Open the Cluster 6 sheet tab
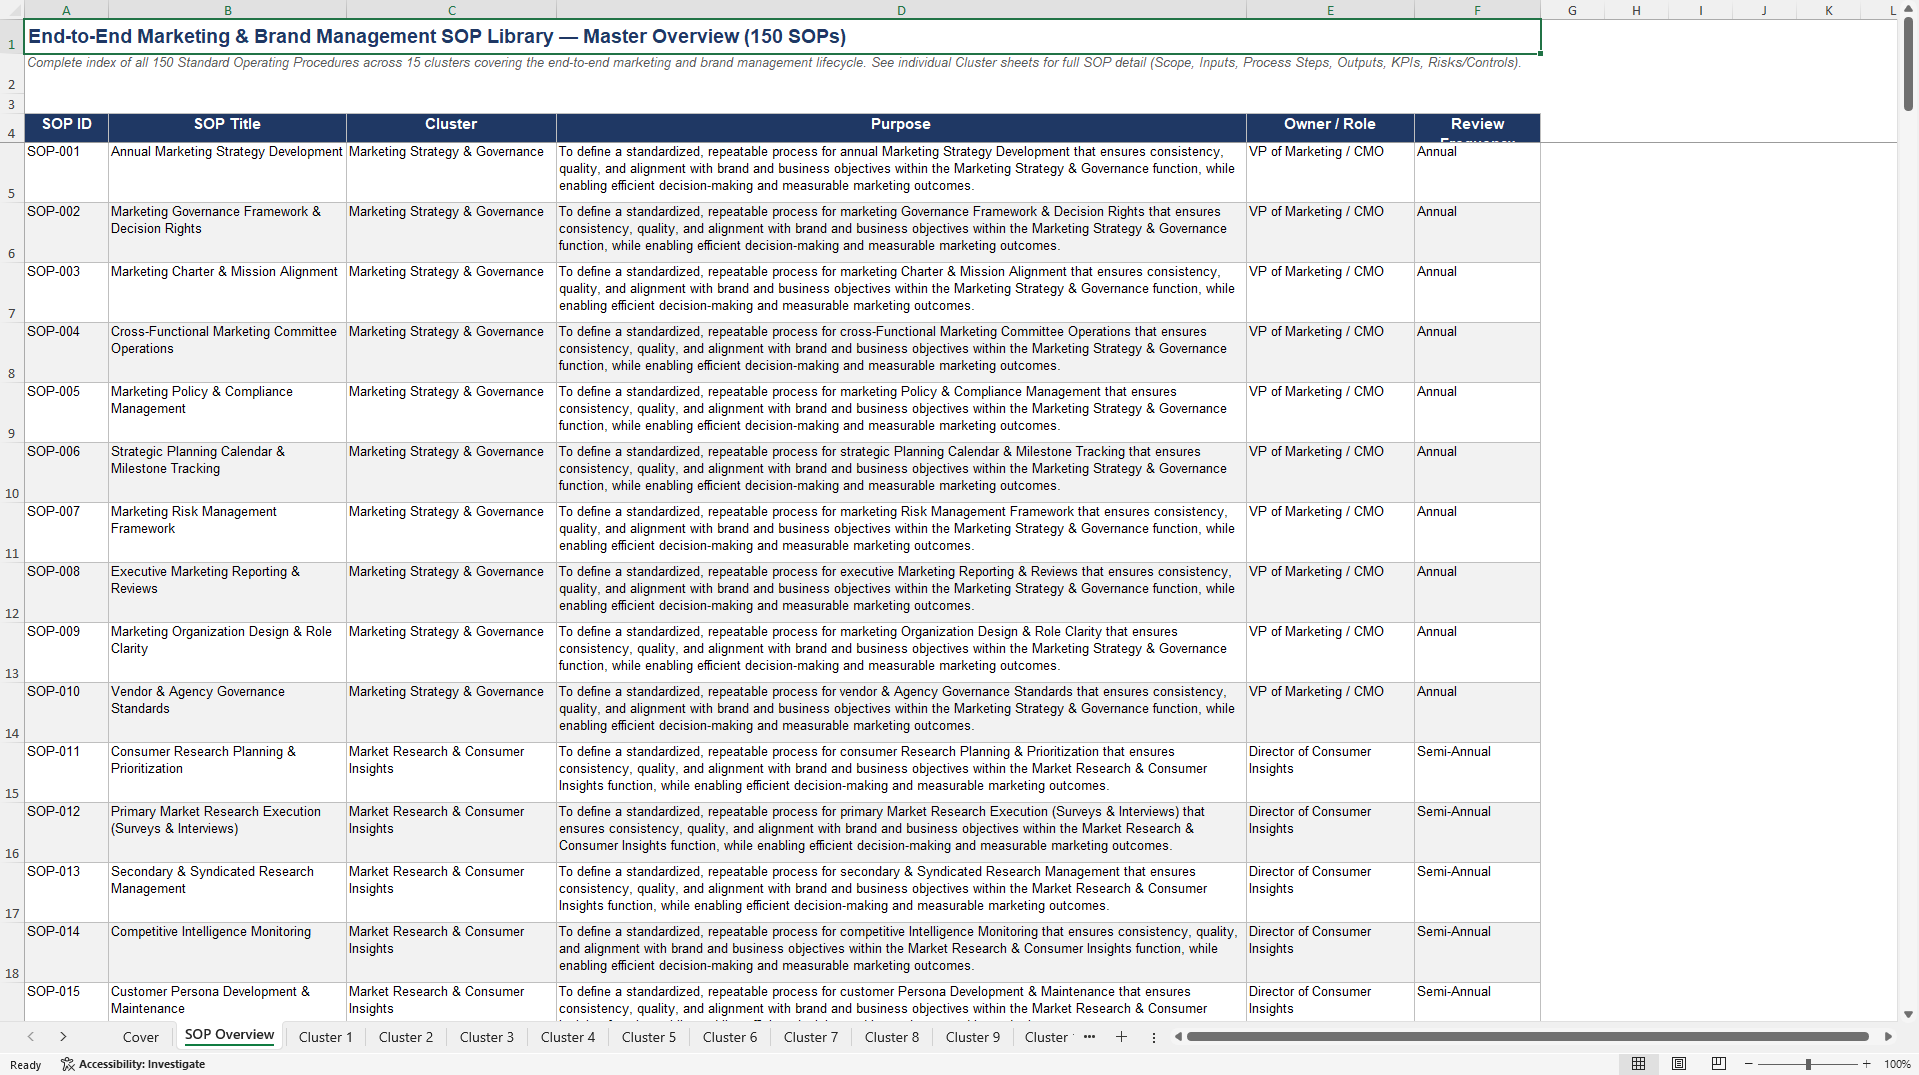Screen dimensions: 1919x1075 coord(730,1037)
